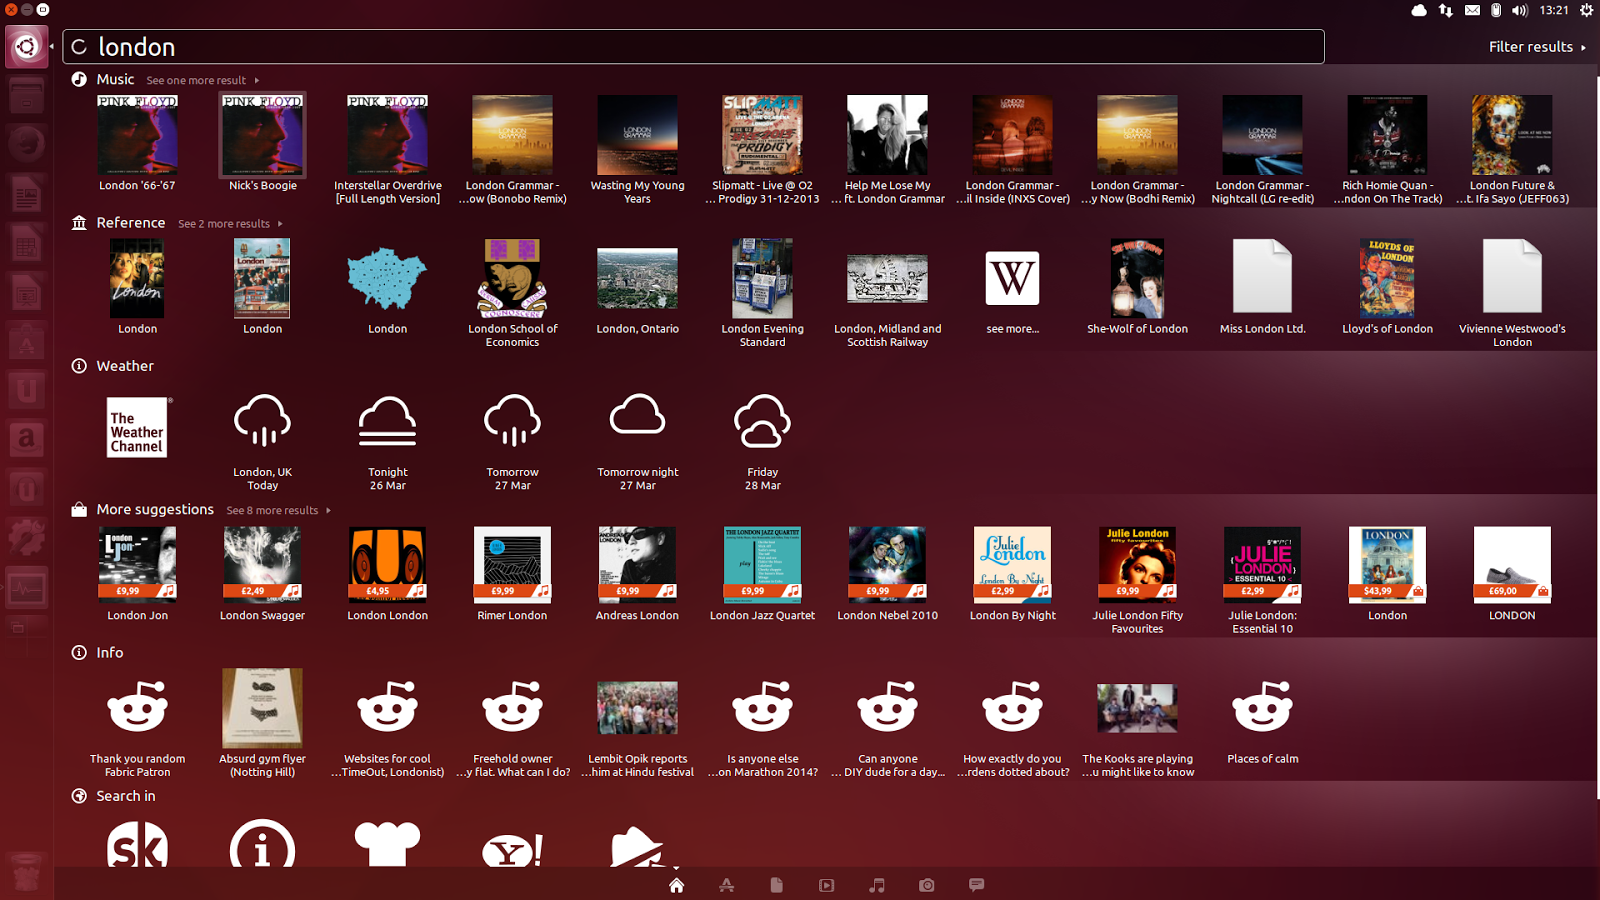
Task: Select the Home lens in the bottom bar
Action: (x=677, y=885)
